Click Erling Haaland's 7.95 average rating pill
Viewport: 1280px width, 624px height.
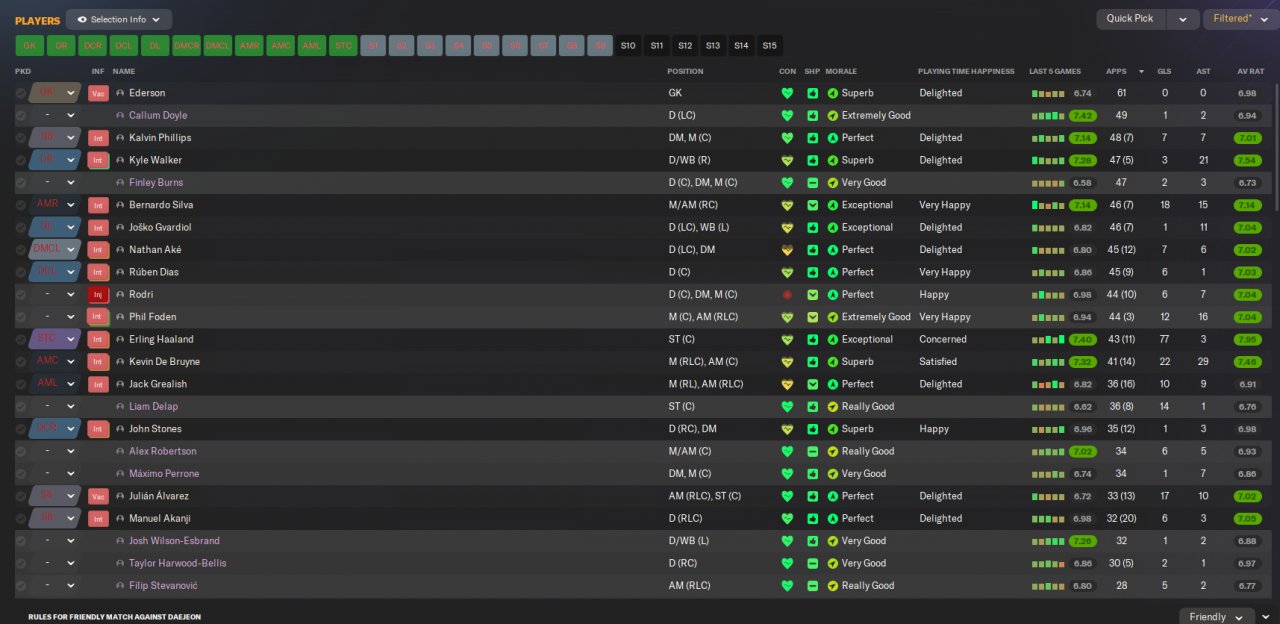[x=1247, y=339]
